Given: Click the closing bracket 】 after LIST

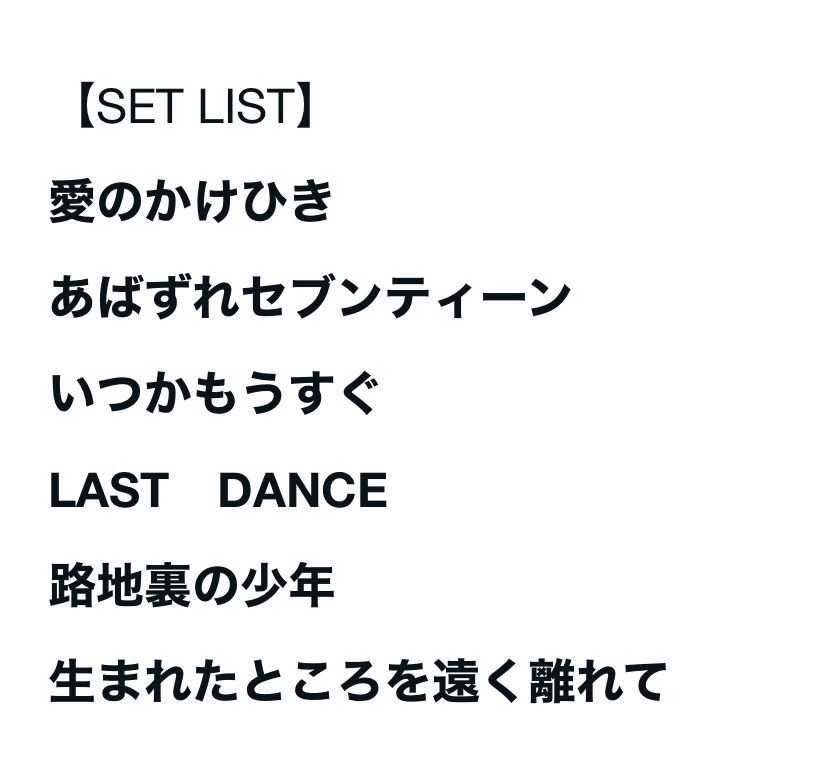Looking at the screenshot, I should pos(307,107).
